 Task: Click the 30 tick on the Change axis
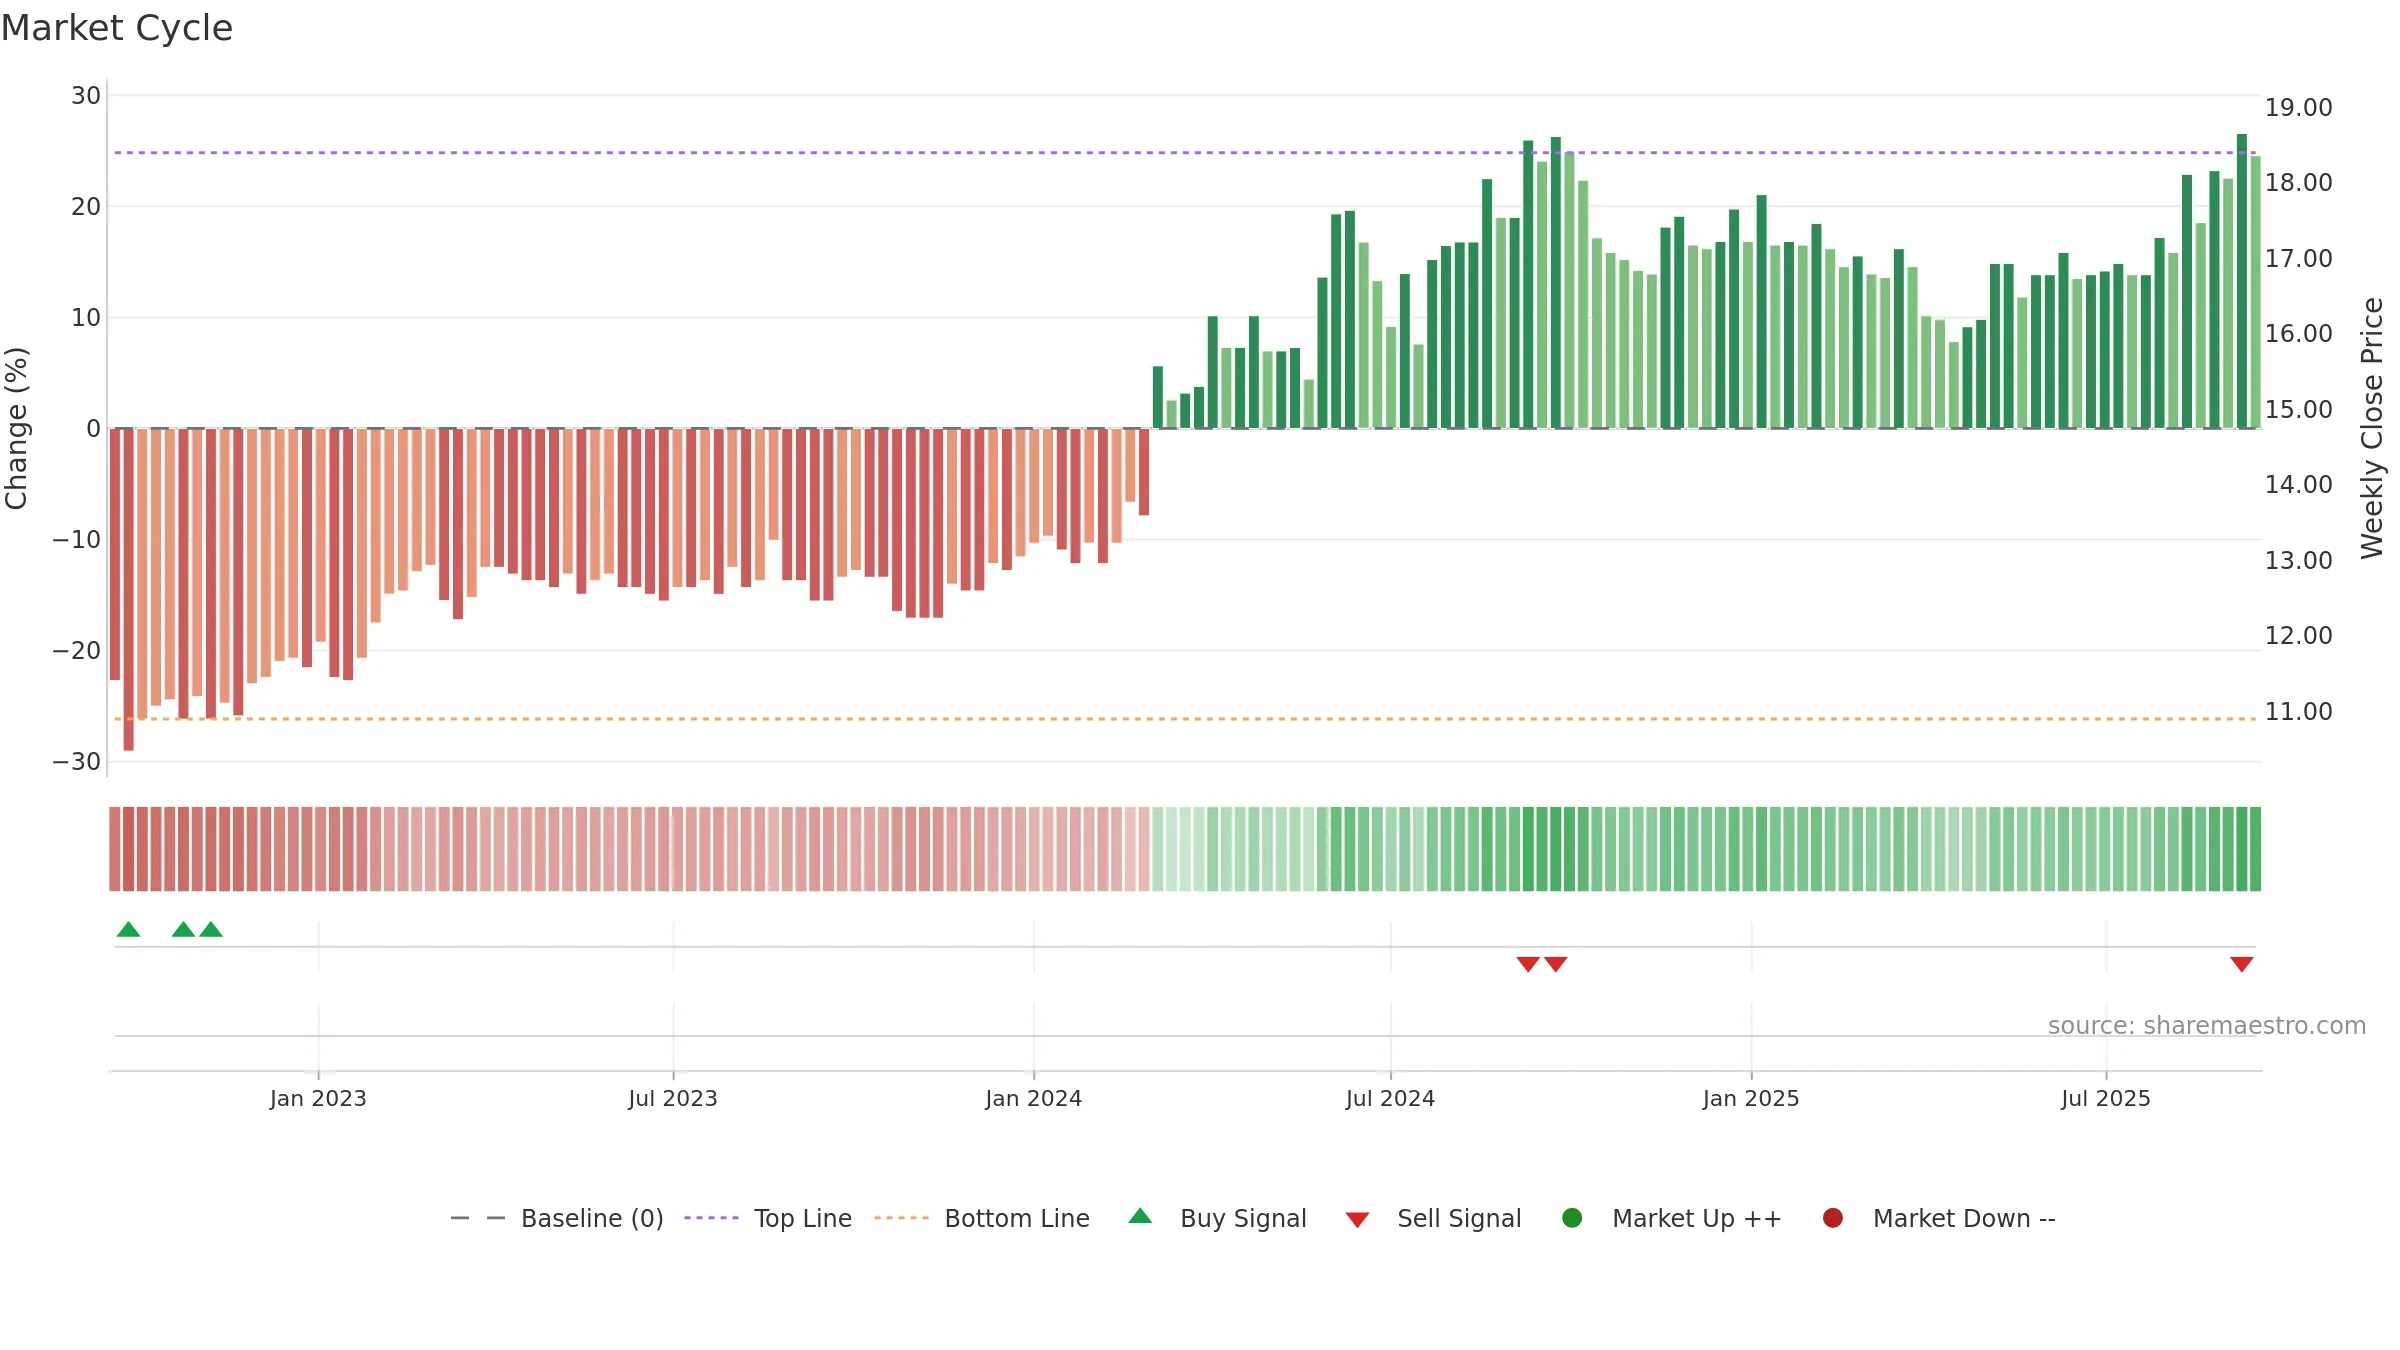click(86, 96)
